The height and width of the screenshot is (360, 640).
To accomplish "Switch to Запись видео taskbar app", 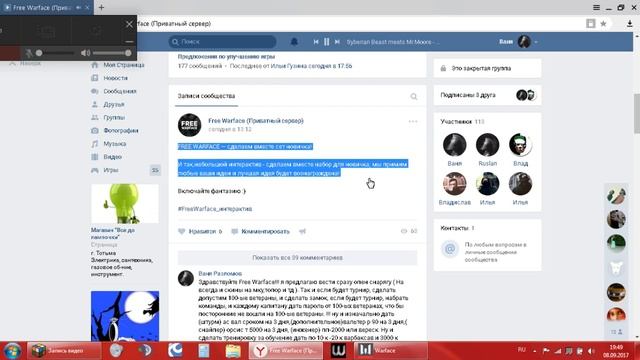I will (x=64, y=351).
